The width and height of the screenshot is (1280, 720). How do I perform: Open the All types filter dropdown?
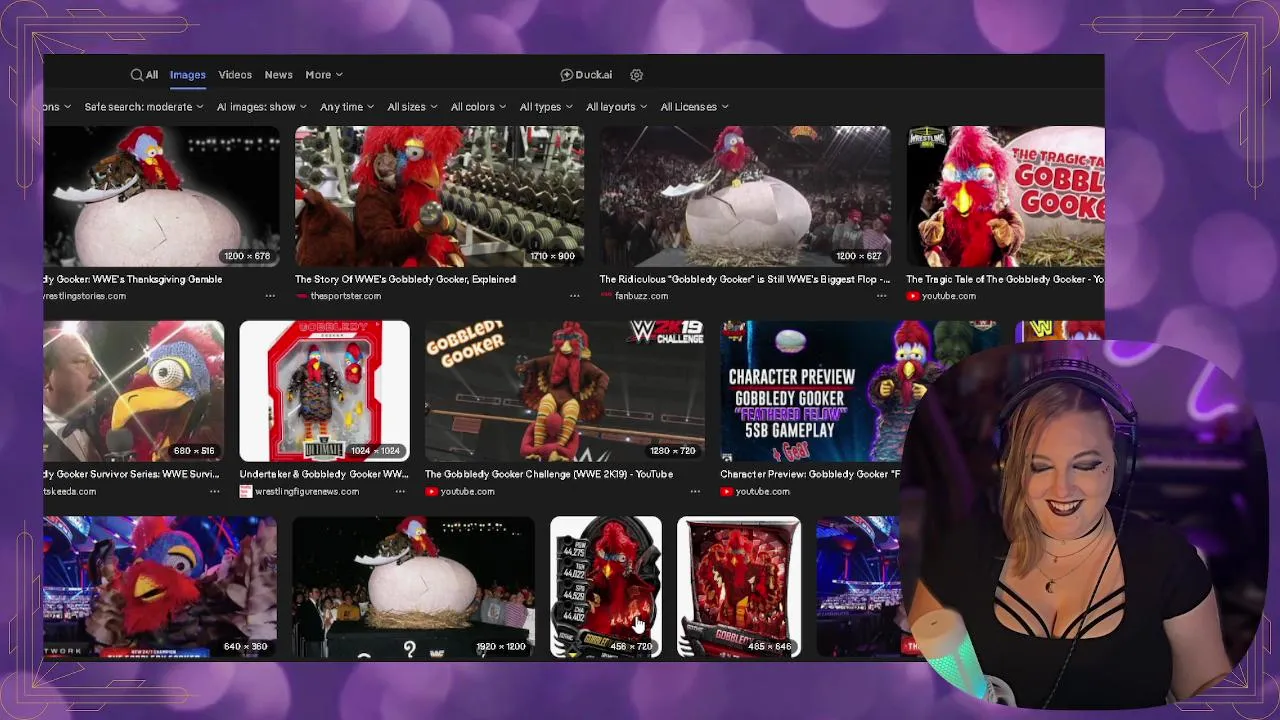tap(546, 107)
